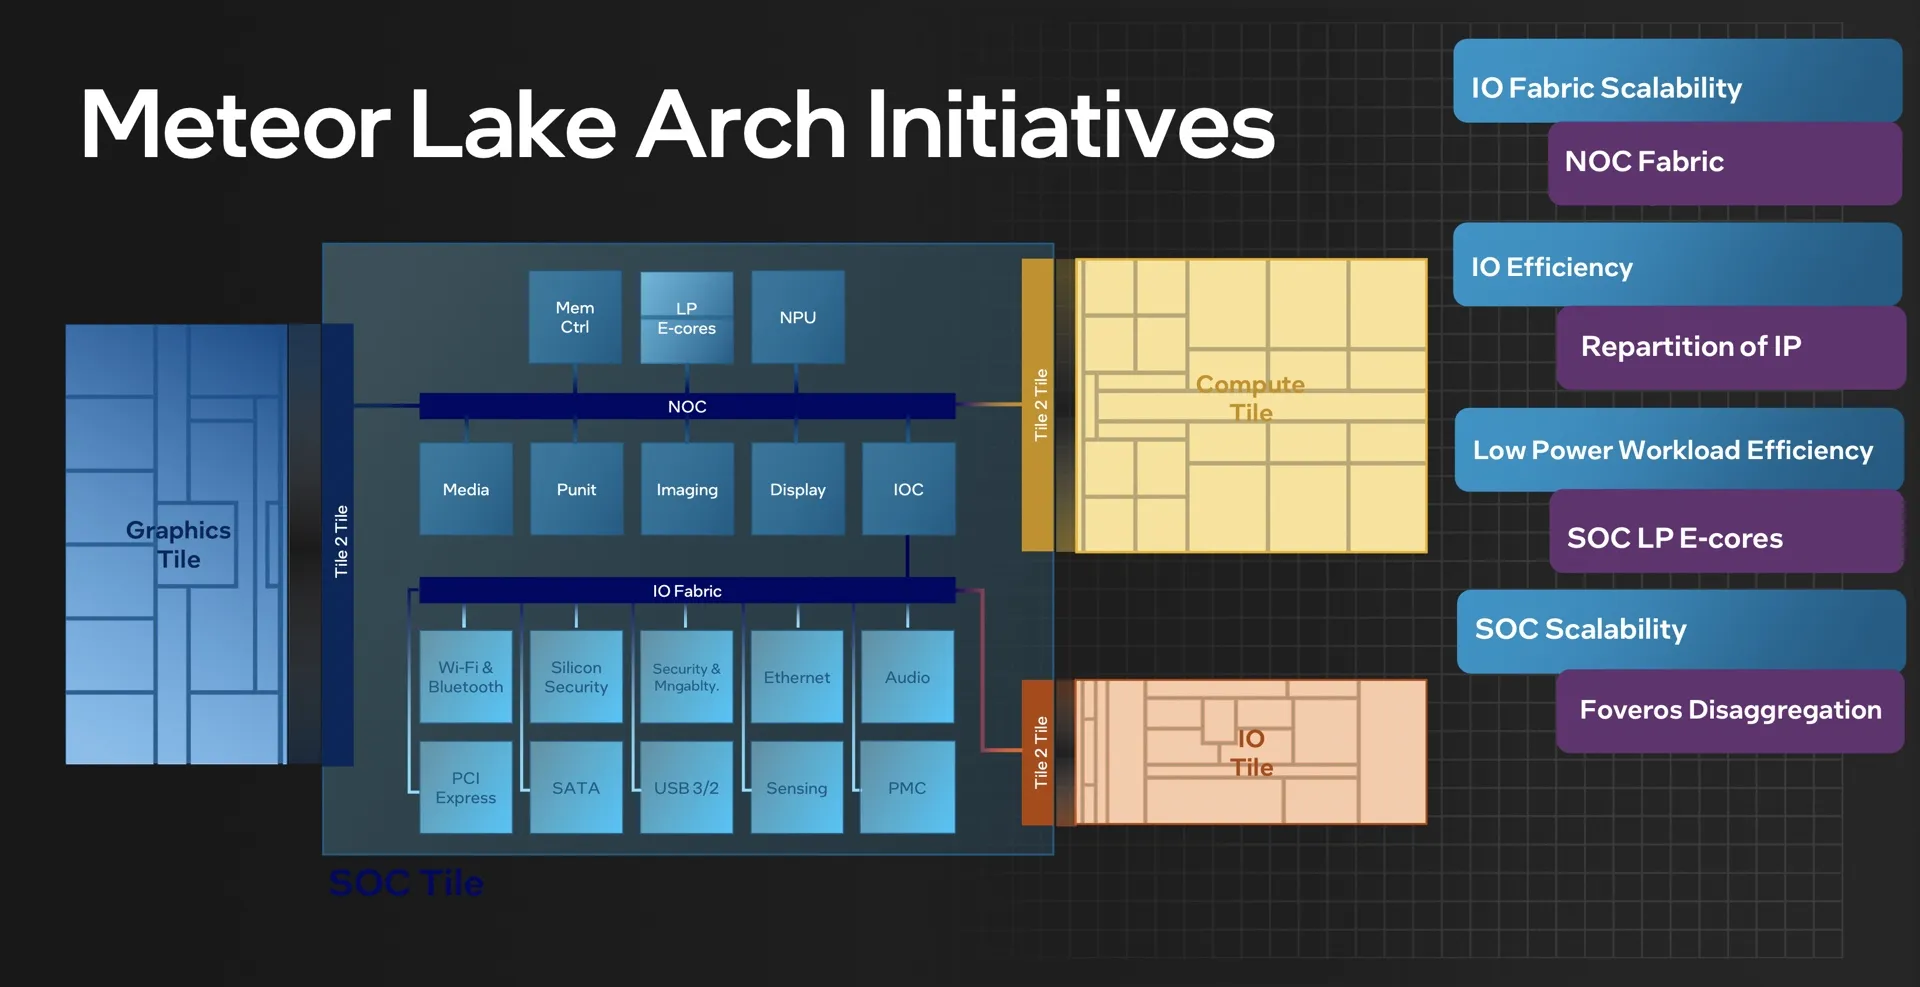The height and width of the screenshot is (987, 1920).
Task: Select the Media block
Action: 466,489
